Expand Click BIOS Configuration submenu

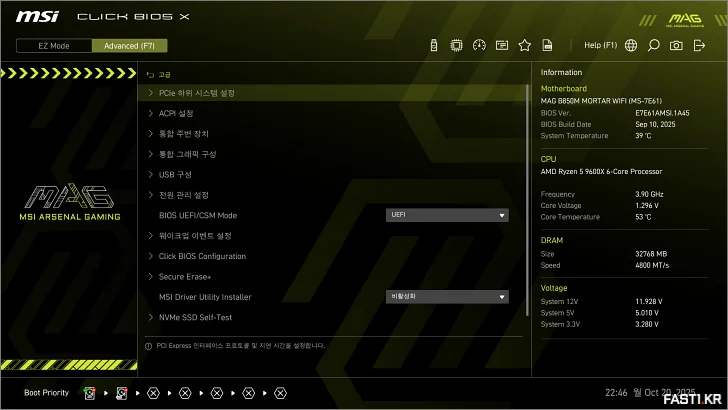click(332, 256)
